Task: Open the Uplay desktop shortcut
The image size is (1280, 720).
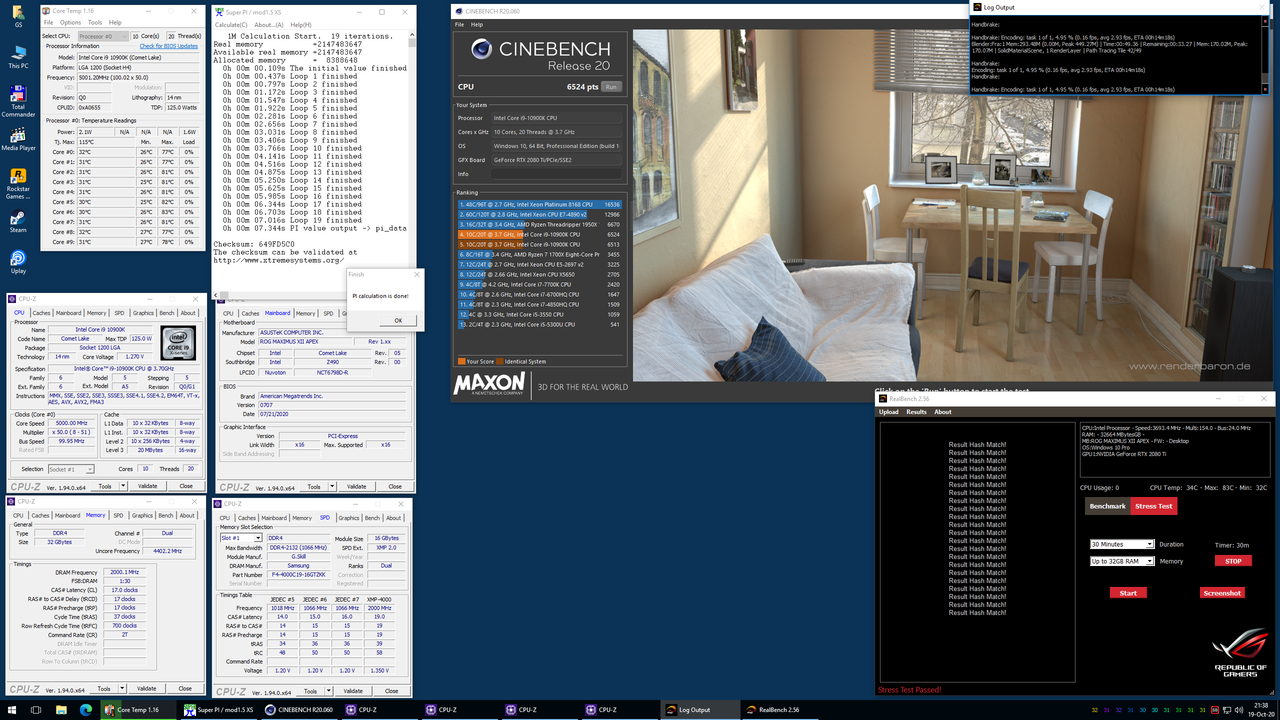Action: 18,262
